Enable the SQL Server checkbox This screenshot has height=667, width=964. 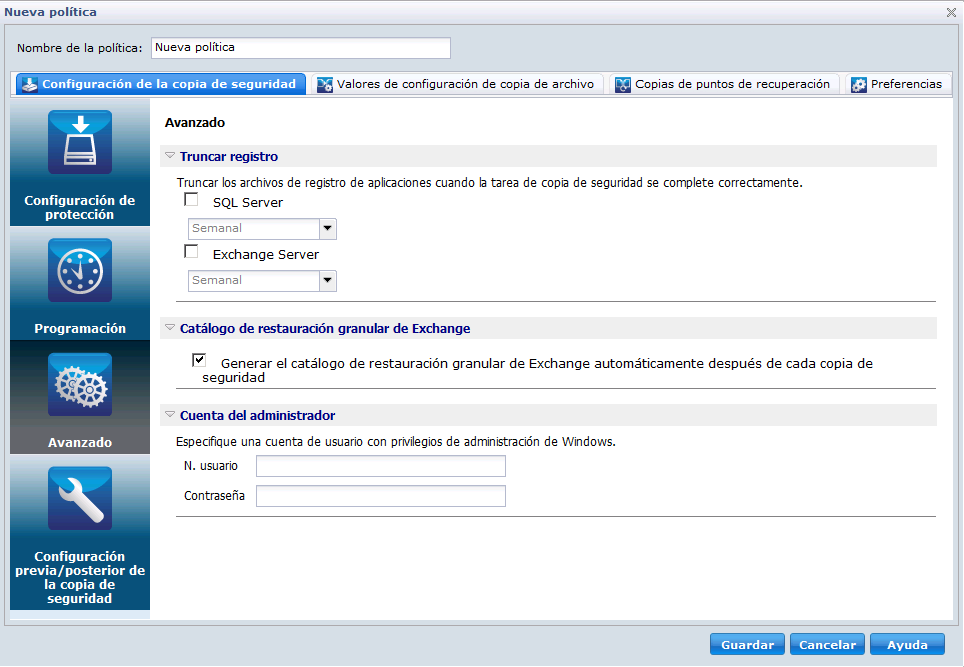(191, 199)
